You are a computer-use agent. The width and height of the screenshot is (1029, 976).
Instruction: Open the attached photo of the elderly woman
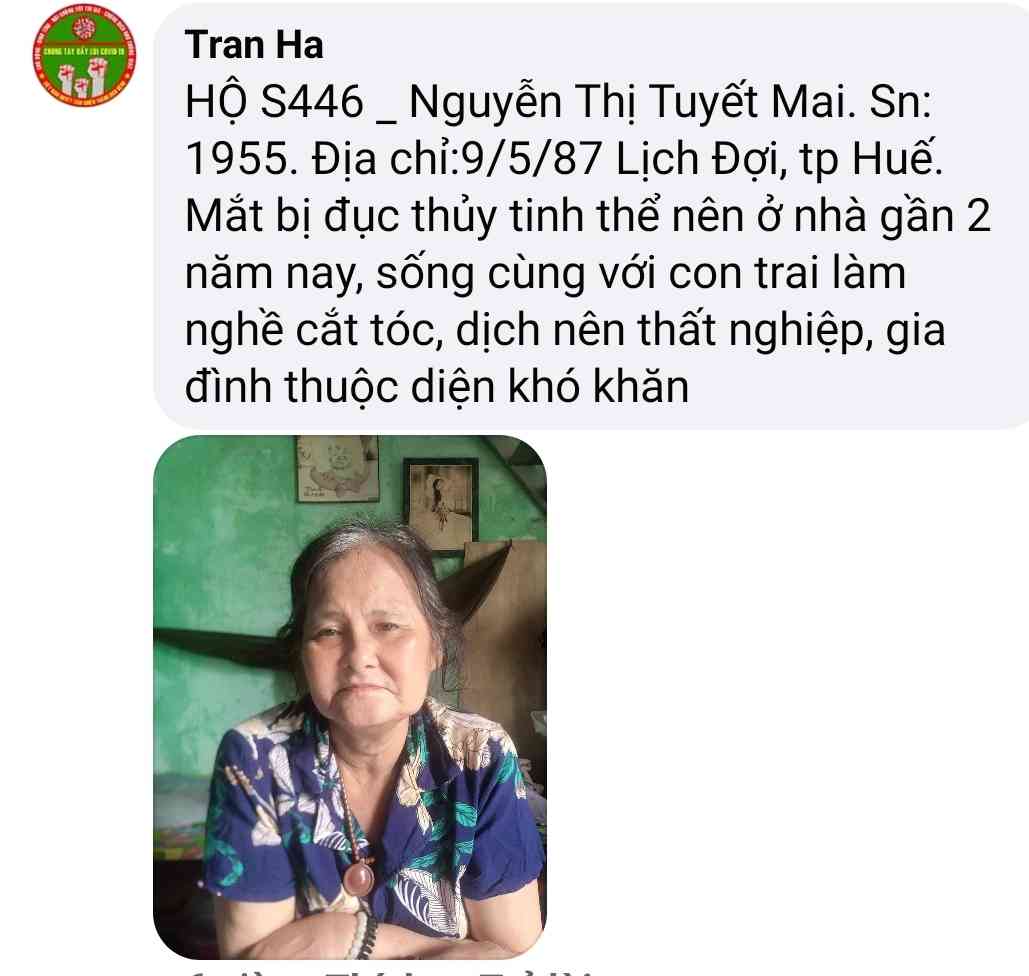point(350,696)
